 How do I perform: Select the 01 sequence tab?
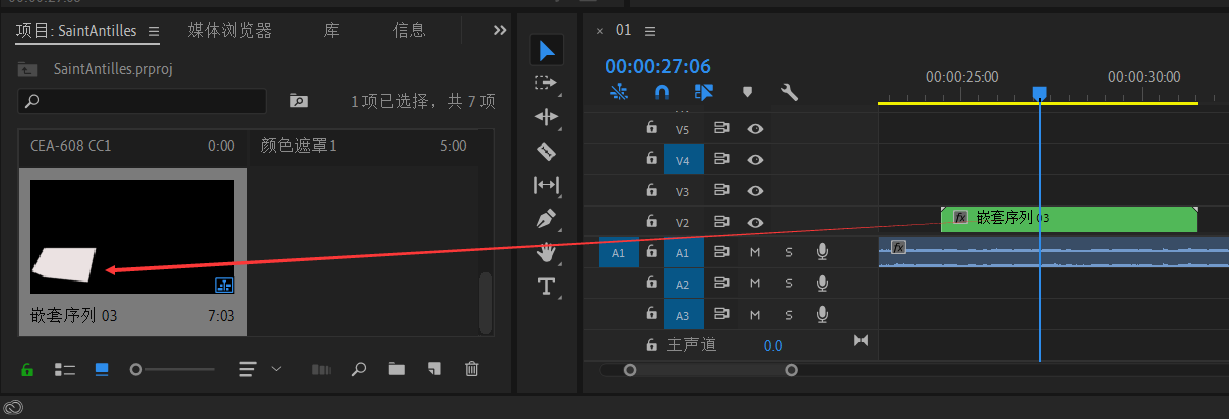623,30
